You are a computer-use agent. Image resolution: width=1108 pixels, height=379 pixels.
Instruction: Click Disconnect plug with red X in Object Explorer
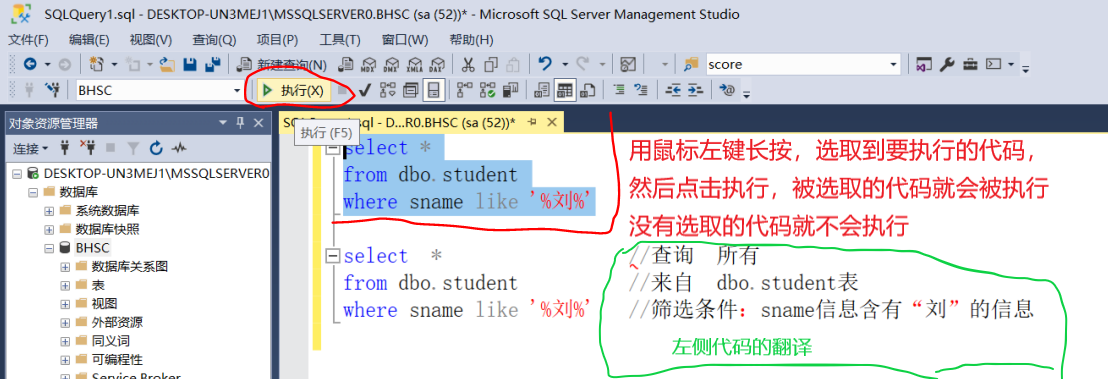[x=88, y=148]
